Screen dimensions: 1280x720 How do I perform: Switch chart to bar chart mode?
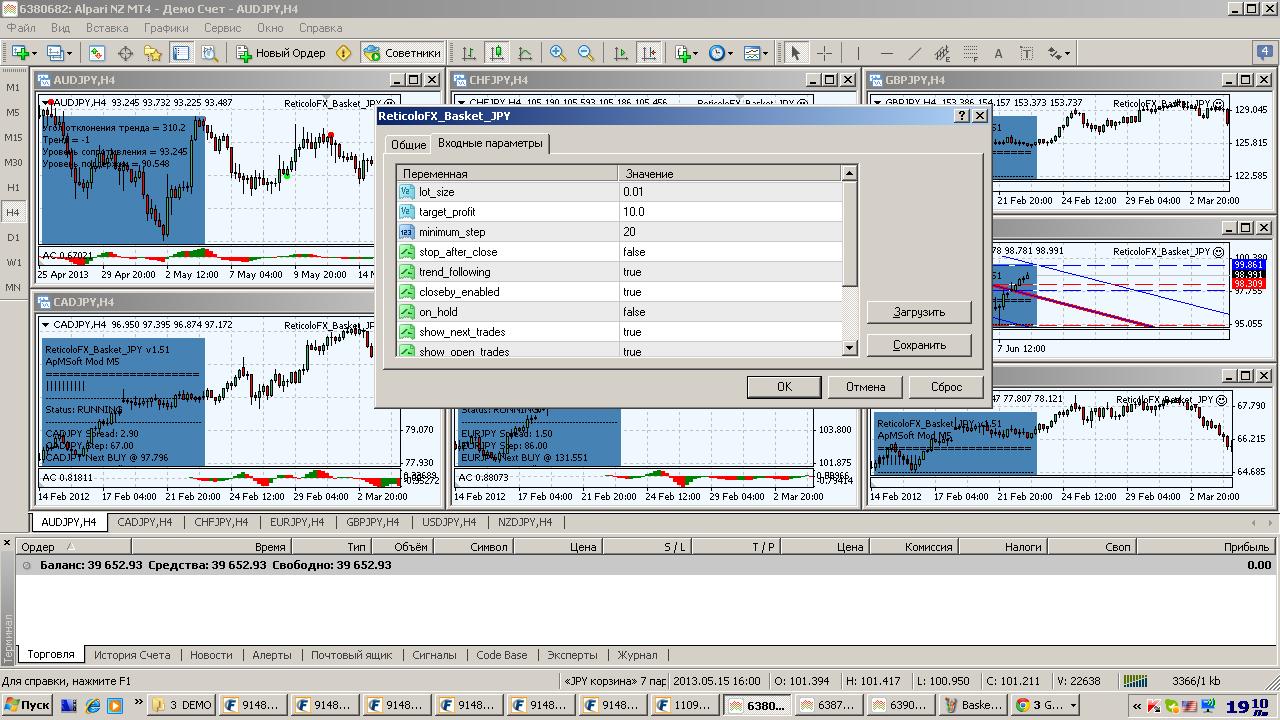click(469, 53)
